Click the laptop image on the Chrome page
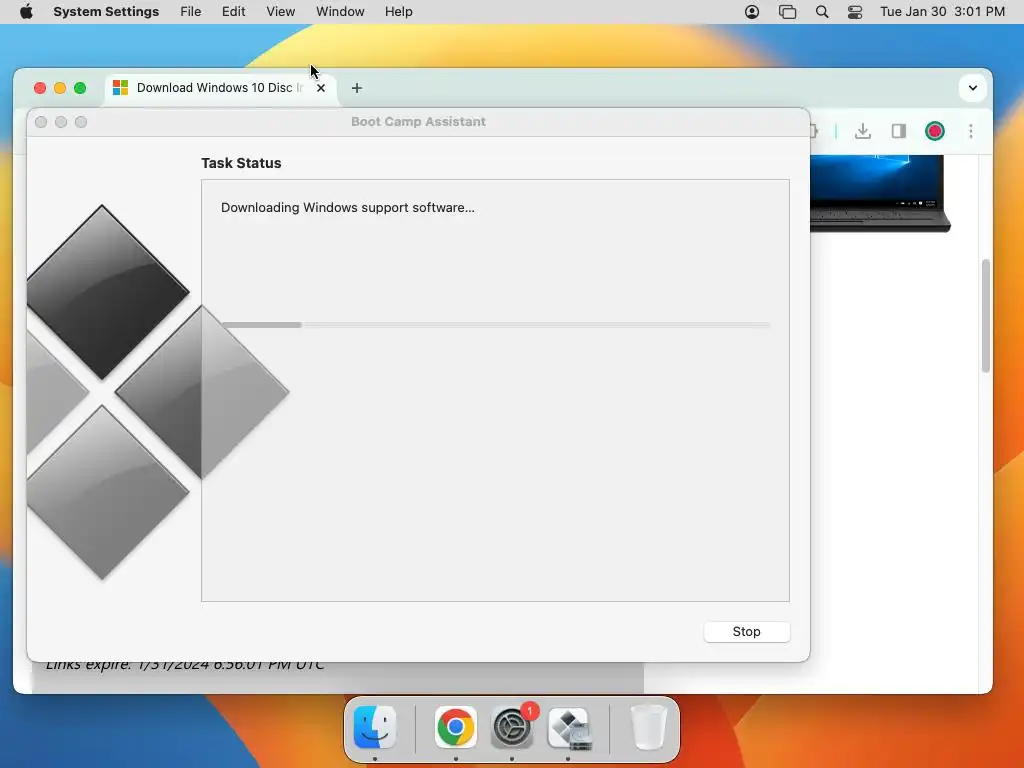Viewport: 1024px width, 768px height. pos(880,193)
